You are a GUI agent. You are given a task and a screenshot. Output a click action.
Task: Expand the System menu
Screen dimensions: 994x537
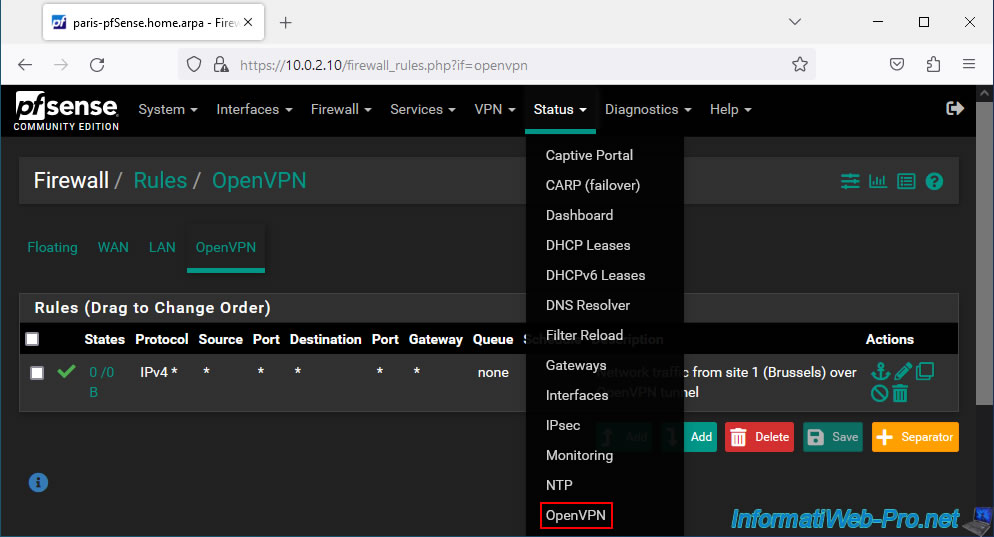click(168, 109)
